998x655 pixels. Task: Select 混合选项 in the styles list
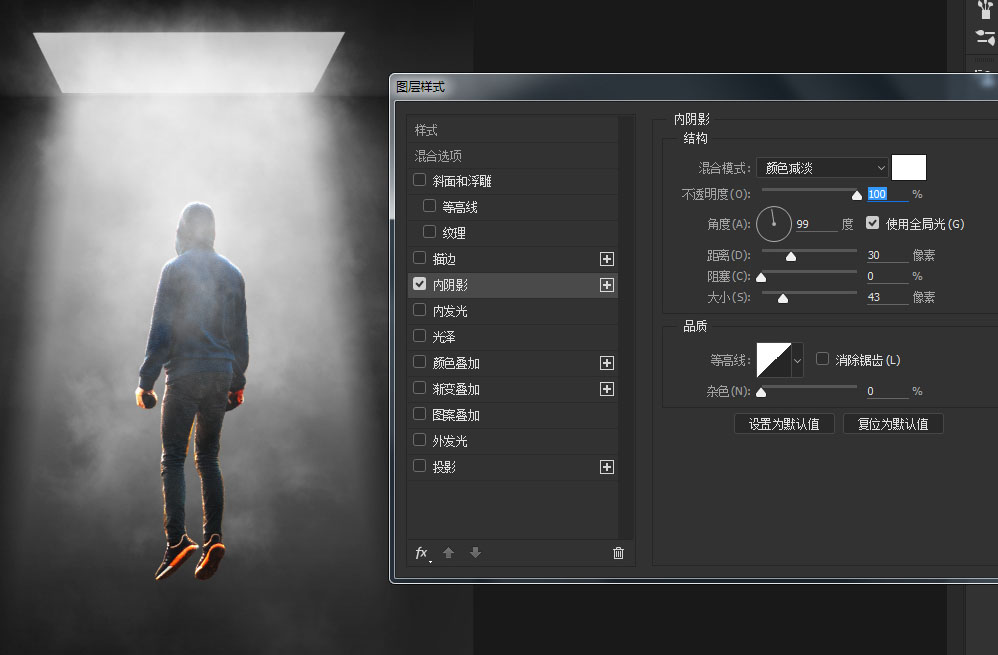coord(512,156)
